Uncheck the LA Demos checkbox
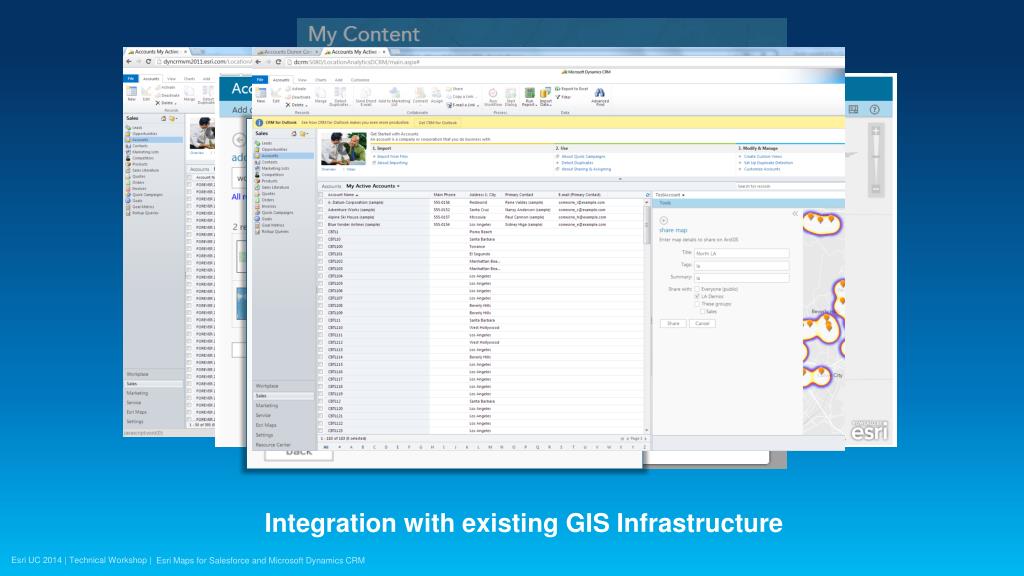This screenshot has height=576, width=1024. click(x=697, y=296)
